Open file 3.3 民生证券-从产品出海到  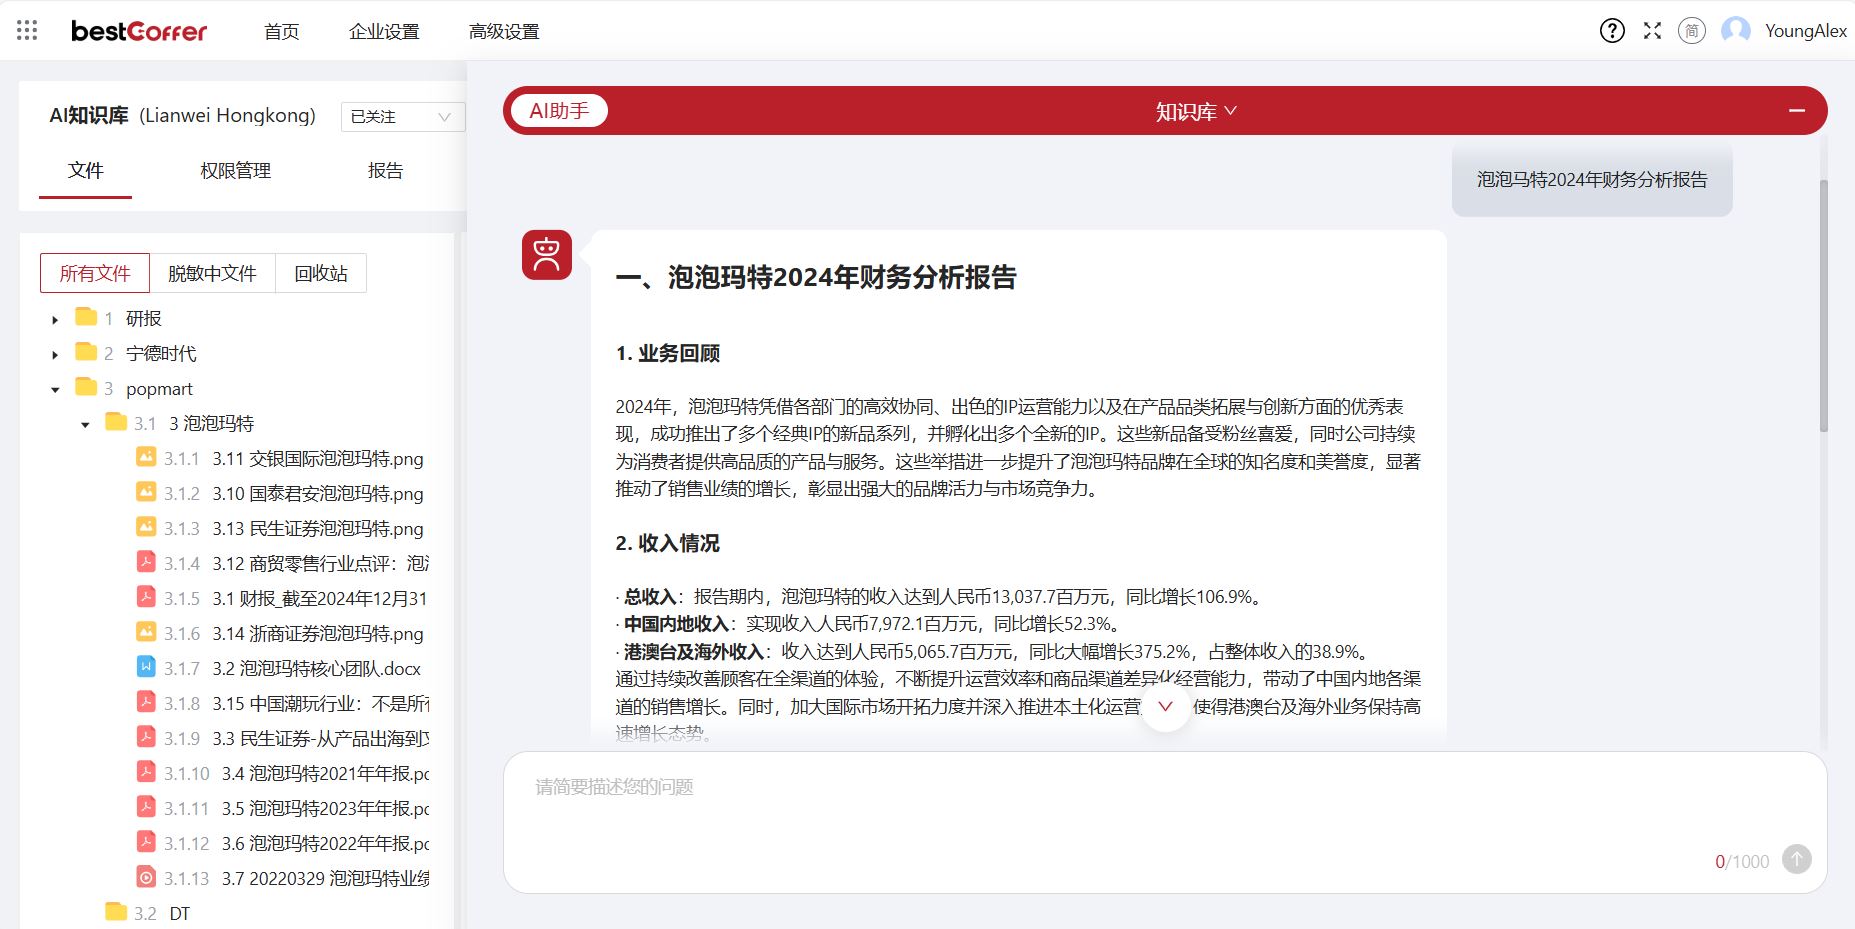point(320,738)
